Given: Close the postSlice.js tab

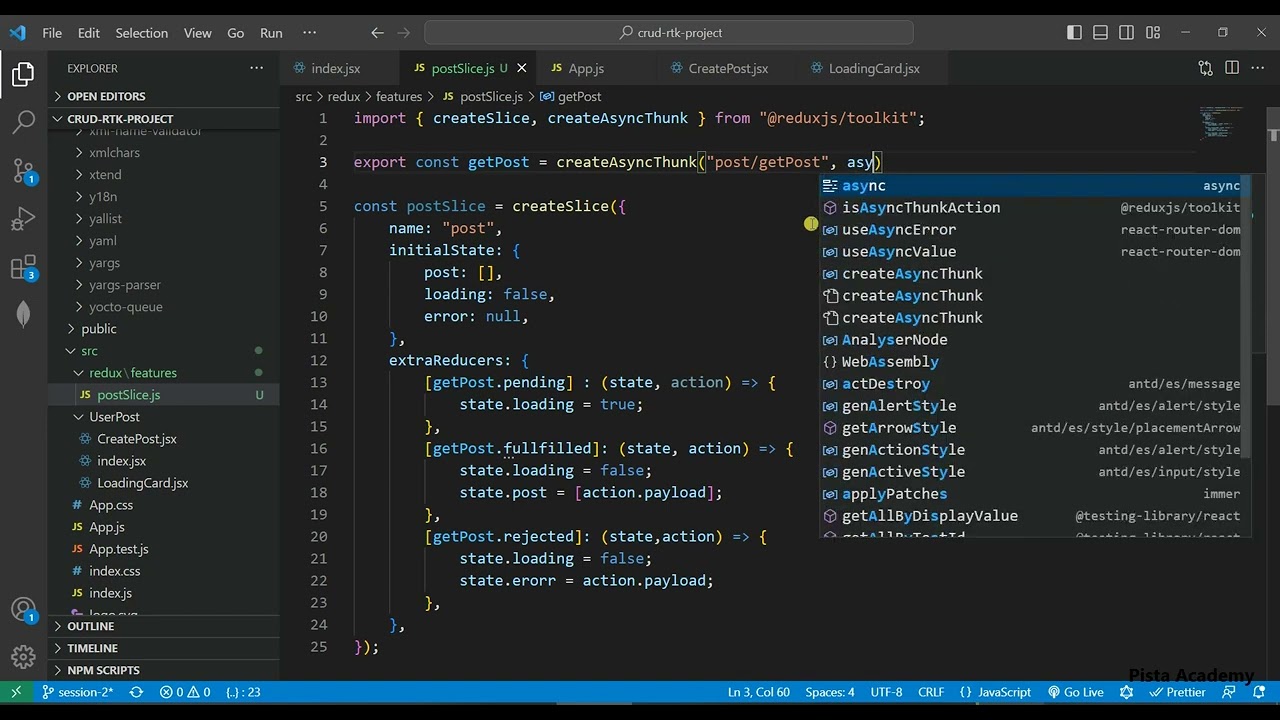Looking at the screenshot, I should point(521,68).
